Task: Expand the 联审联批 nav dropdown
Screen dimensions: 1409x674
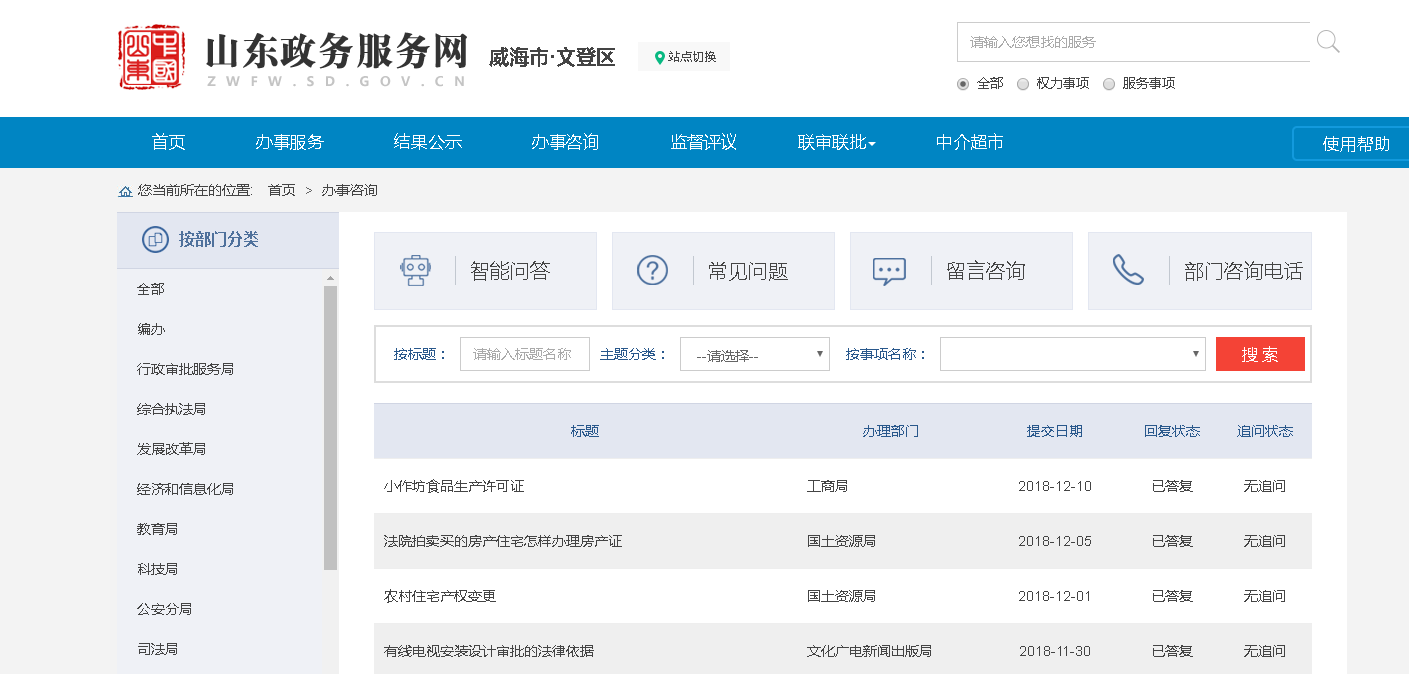Action: [836, 142]
